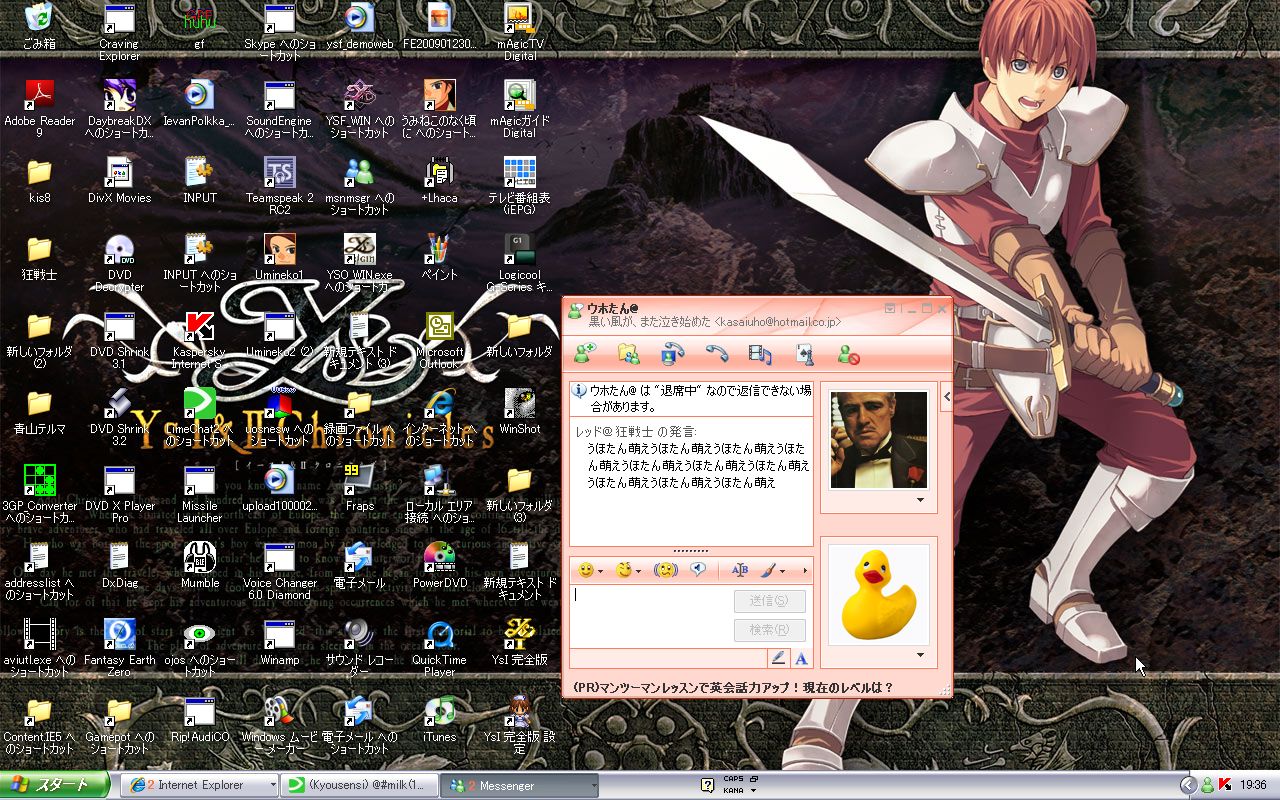Switch to Messenger taskbar group
The image size is (1280, 800).
(519, 785)
